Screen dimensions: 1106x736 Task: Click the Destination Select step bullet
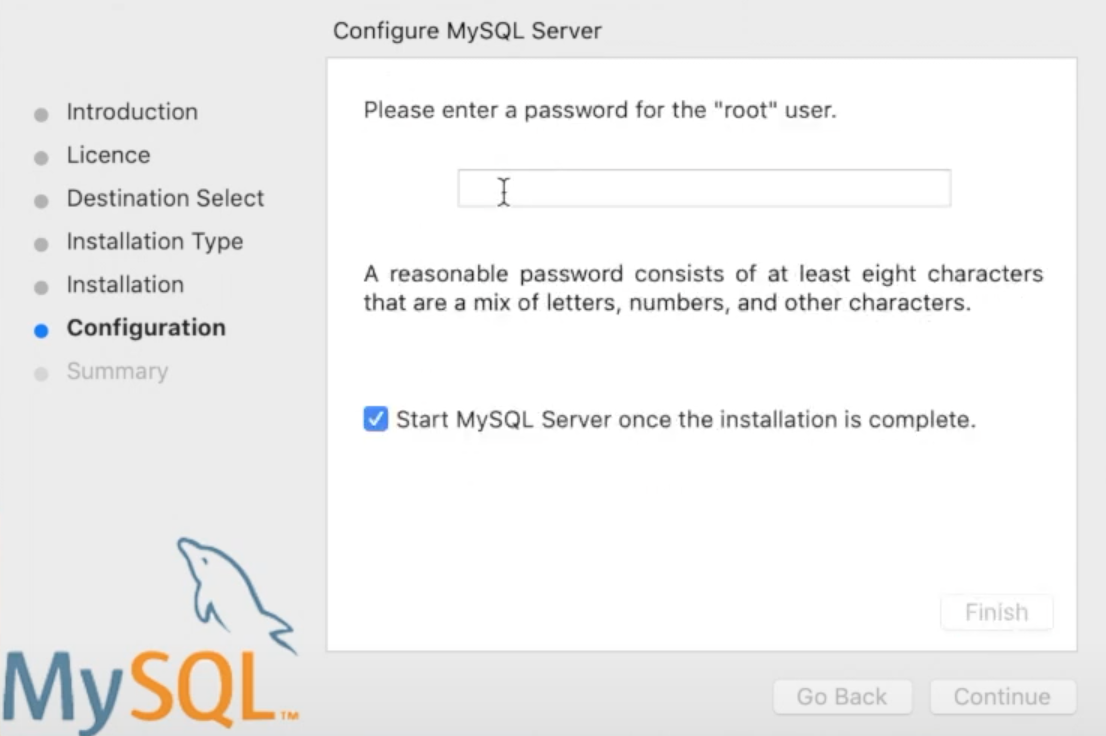[x=41, y=201]
